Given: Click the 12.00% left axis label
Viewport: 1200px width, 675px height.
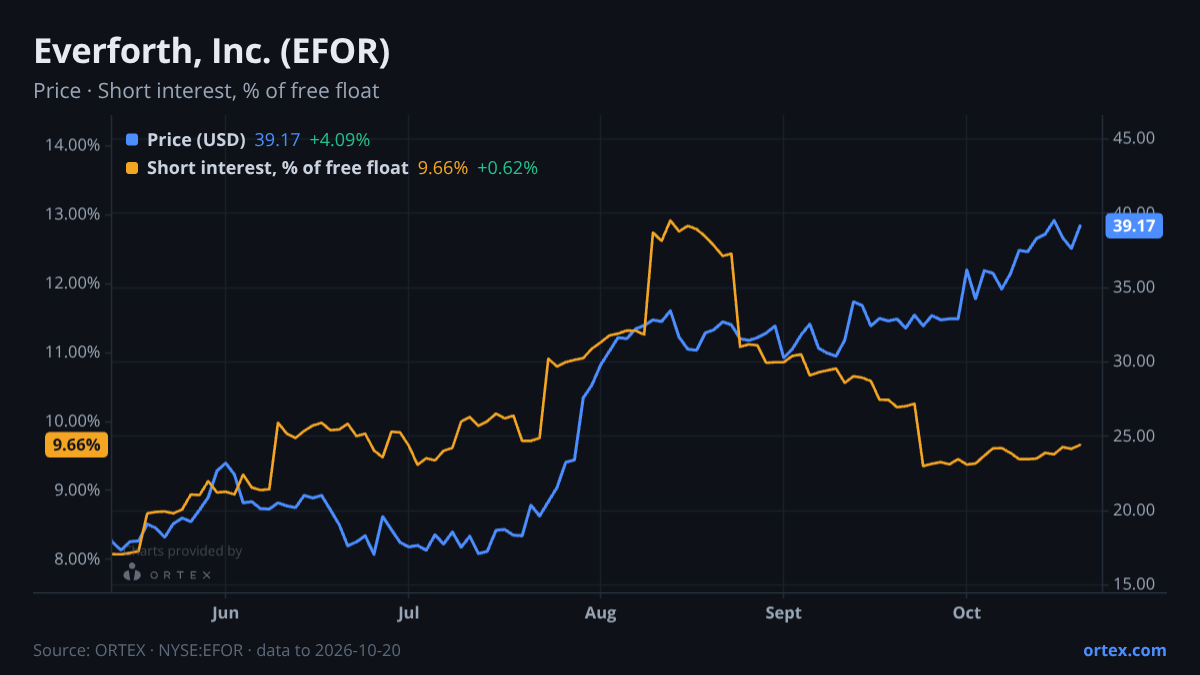Looking at the screenshot, I should click(73, 283).
